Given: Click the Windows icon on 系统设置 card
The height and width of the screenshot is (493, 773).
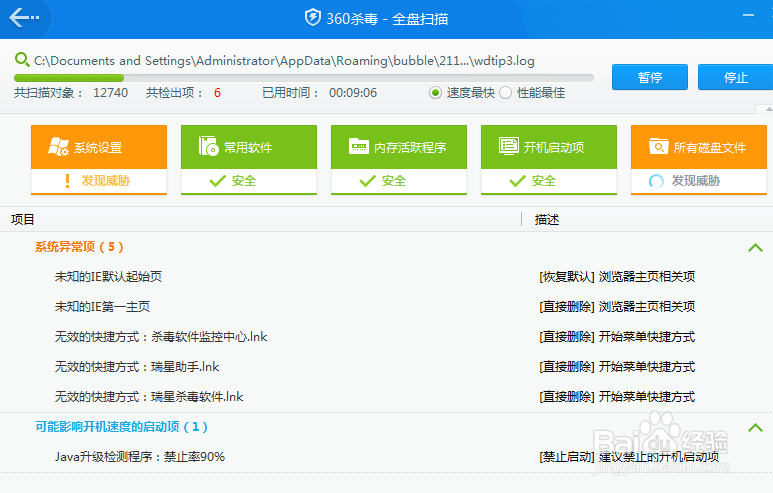Looking at the screenshot, I should (58, 147).
